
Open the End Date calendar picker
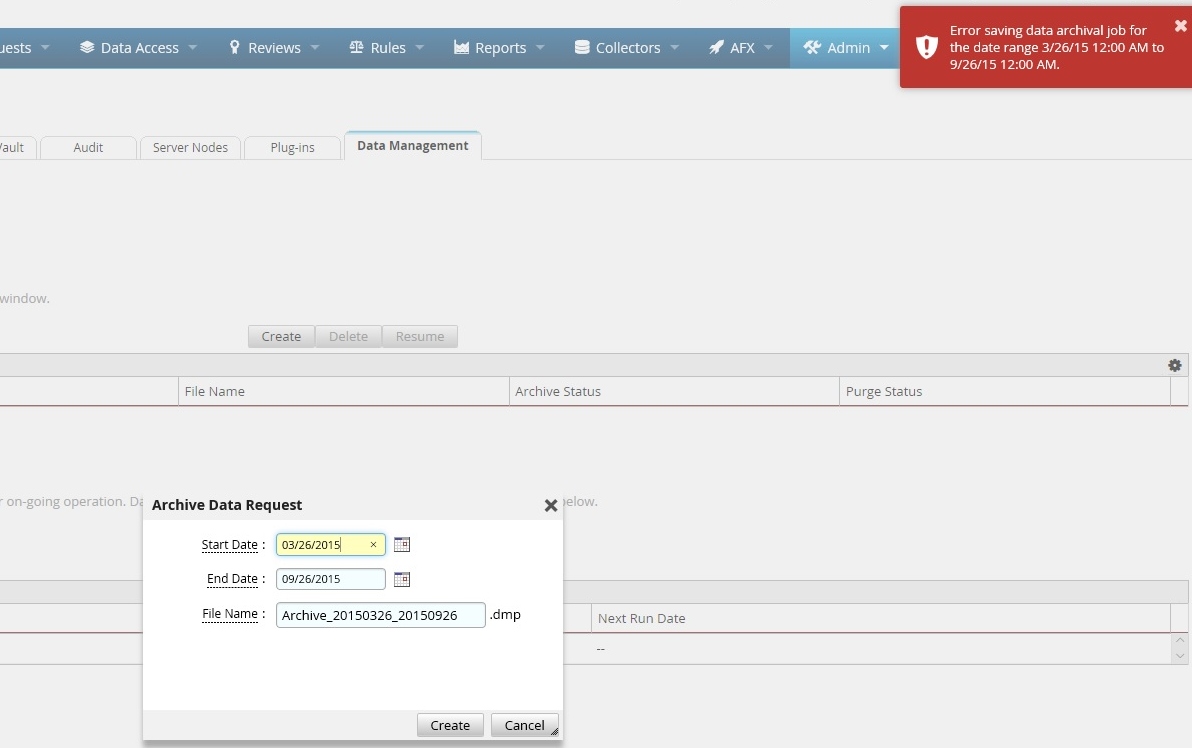coord(402,579)
